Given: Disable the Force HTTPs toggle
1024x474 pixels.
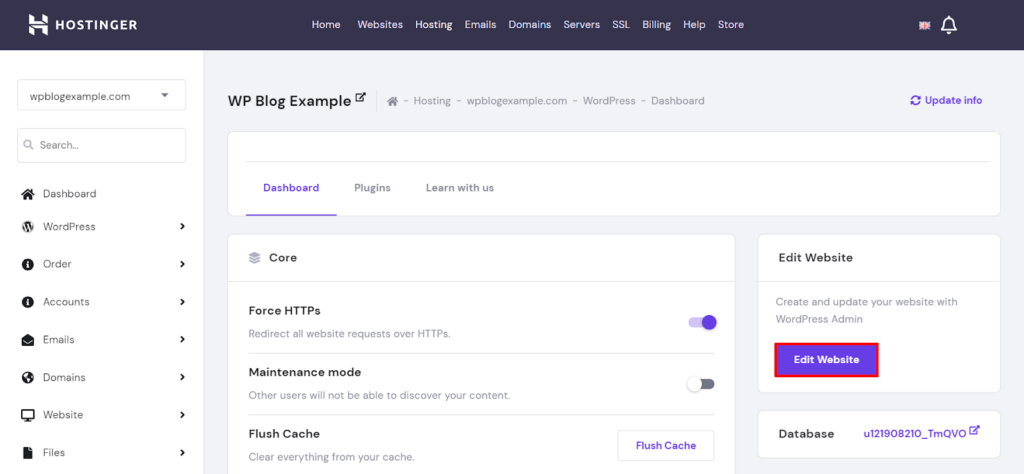Looking at the screenshot, I should 703,322.
